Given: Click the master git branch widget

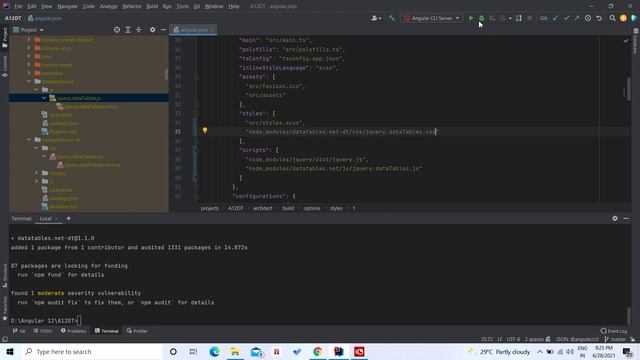Looking at the screenshot, I should (616, 339).
